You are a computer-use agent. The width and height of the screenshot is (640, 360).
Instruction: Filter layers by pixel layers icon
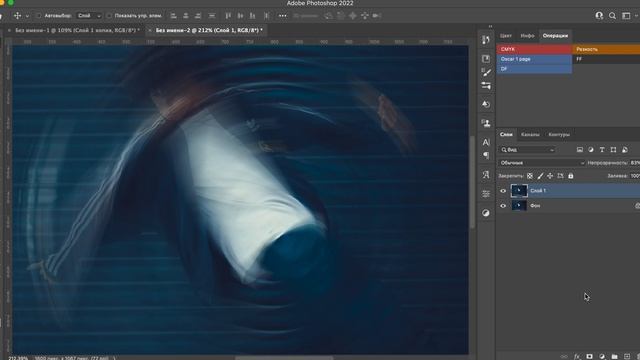pos(580,150)
